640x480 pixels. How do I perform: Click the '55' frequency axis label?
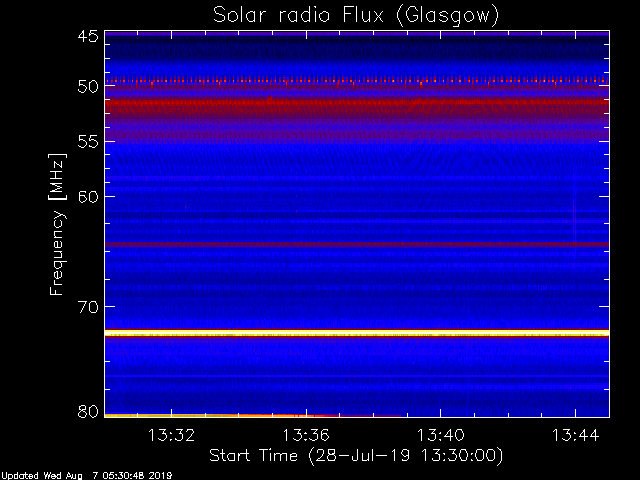click(x=88, y=142)
